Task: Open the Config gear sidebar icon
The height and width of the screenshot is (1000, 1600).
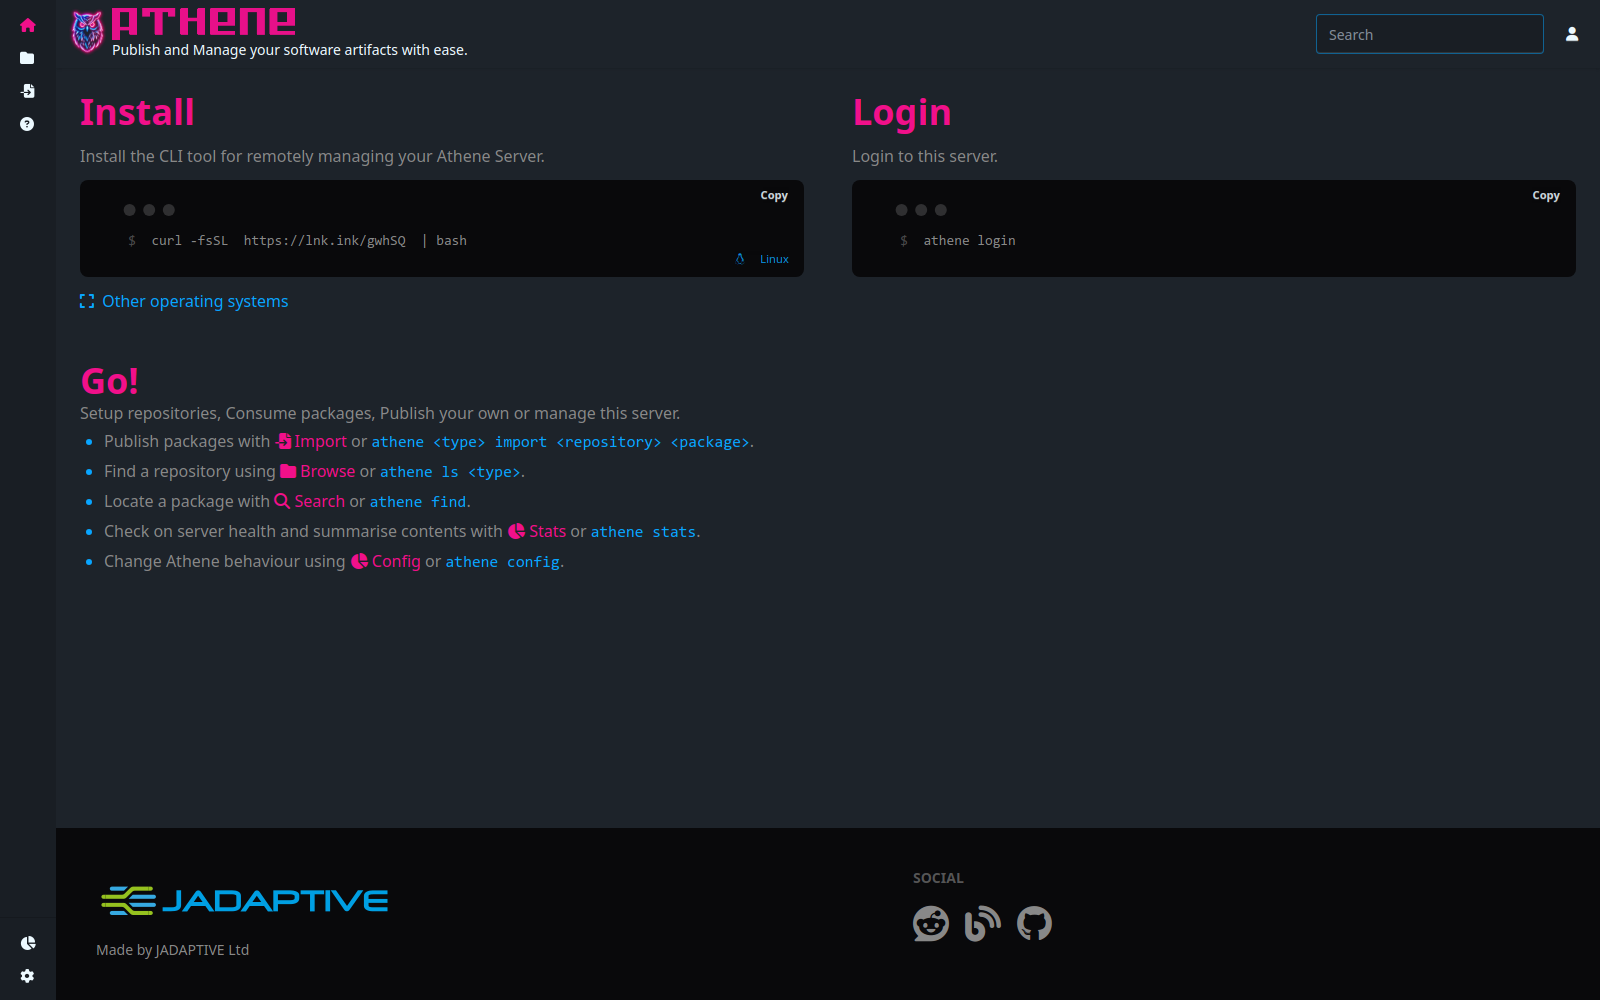Action: point(27,976)
